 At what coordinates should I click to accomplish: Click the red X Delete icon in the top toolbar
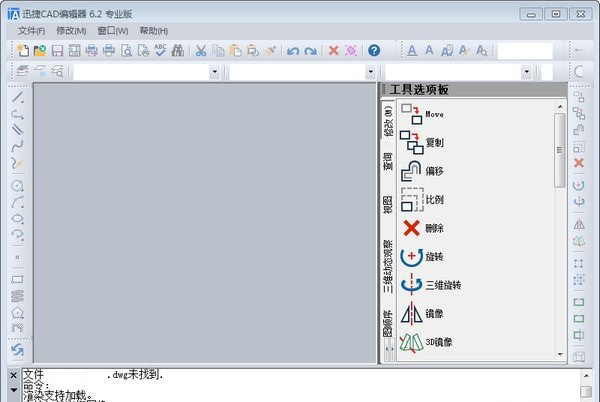pyautogui.click(x=334, y=50)
